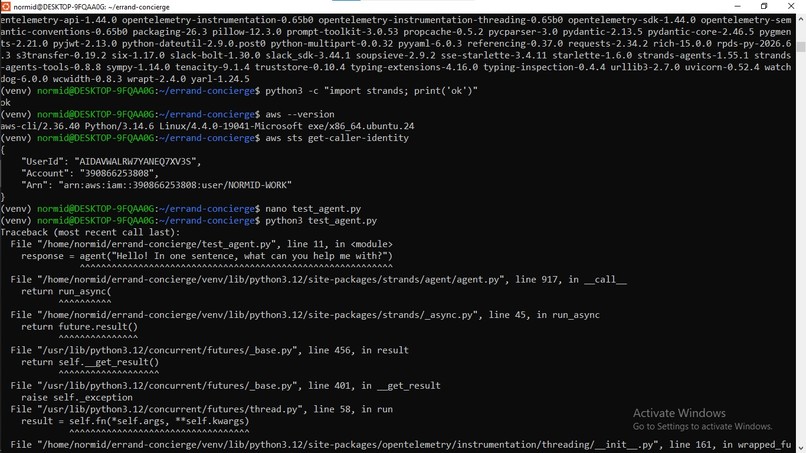806x453 pixels.
Task: Click the 'return future.result()' line
Action: 79,327
